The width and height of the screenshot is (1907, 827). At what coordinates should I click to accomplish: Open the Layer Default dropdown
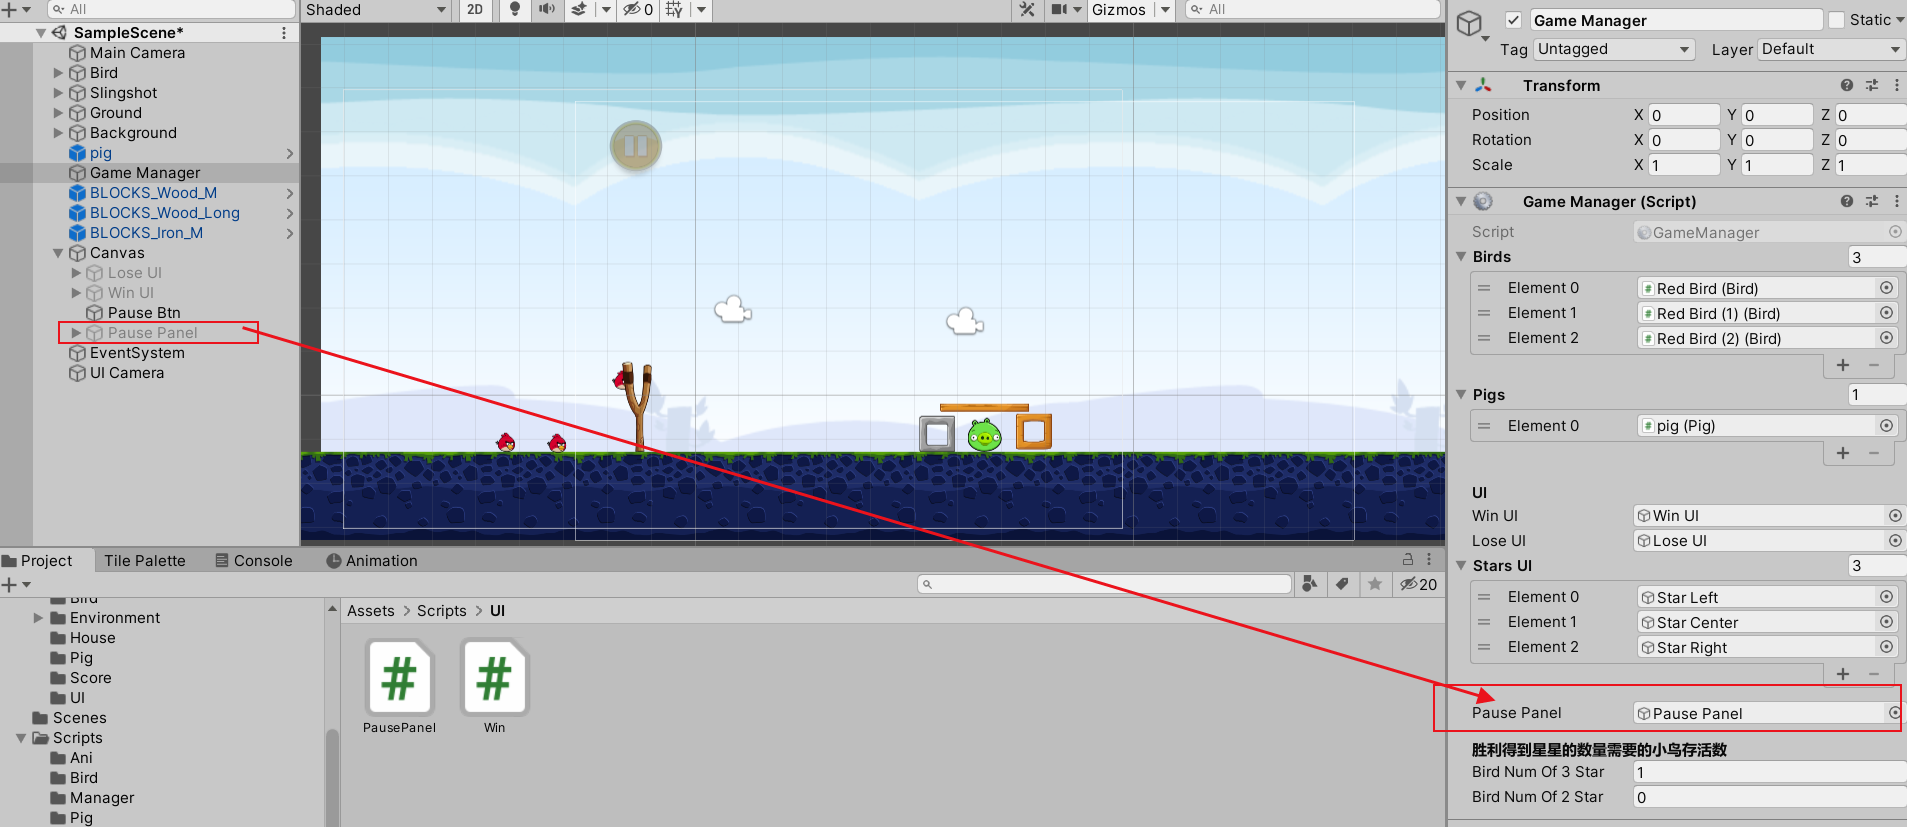click(x=1831, y=49)
